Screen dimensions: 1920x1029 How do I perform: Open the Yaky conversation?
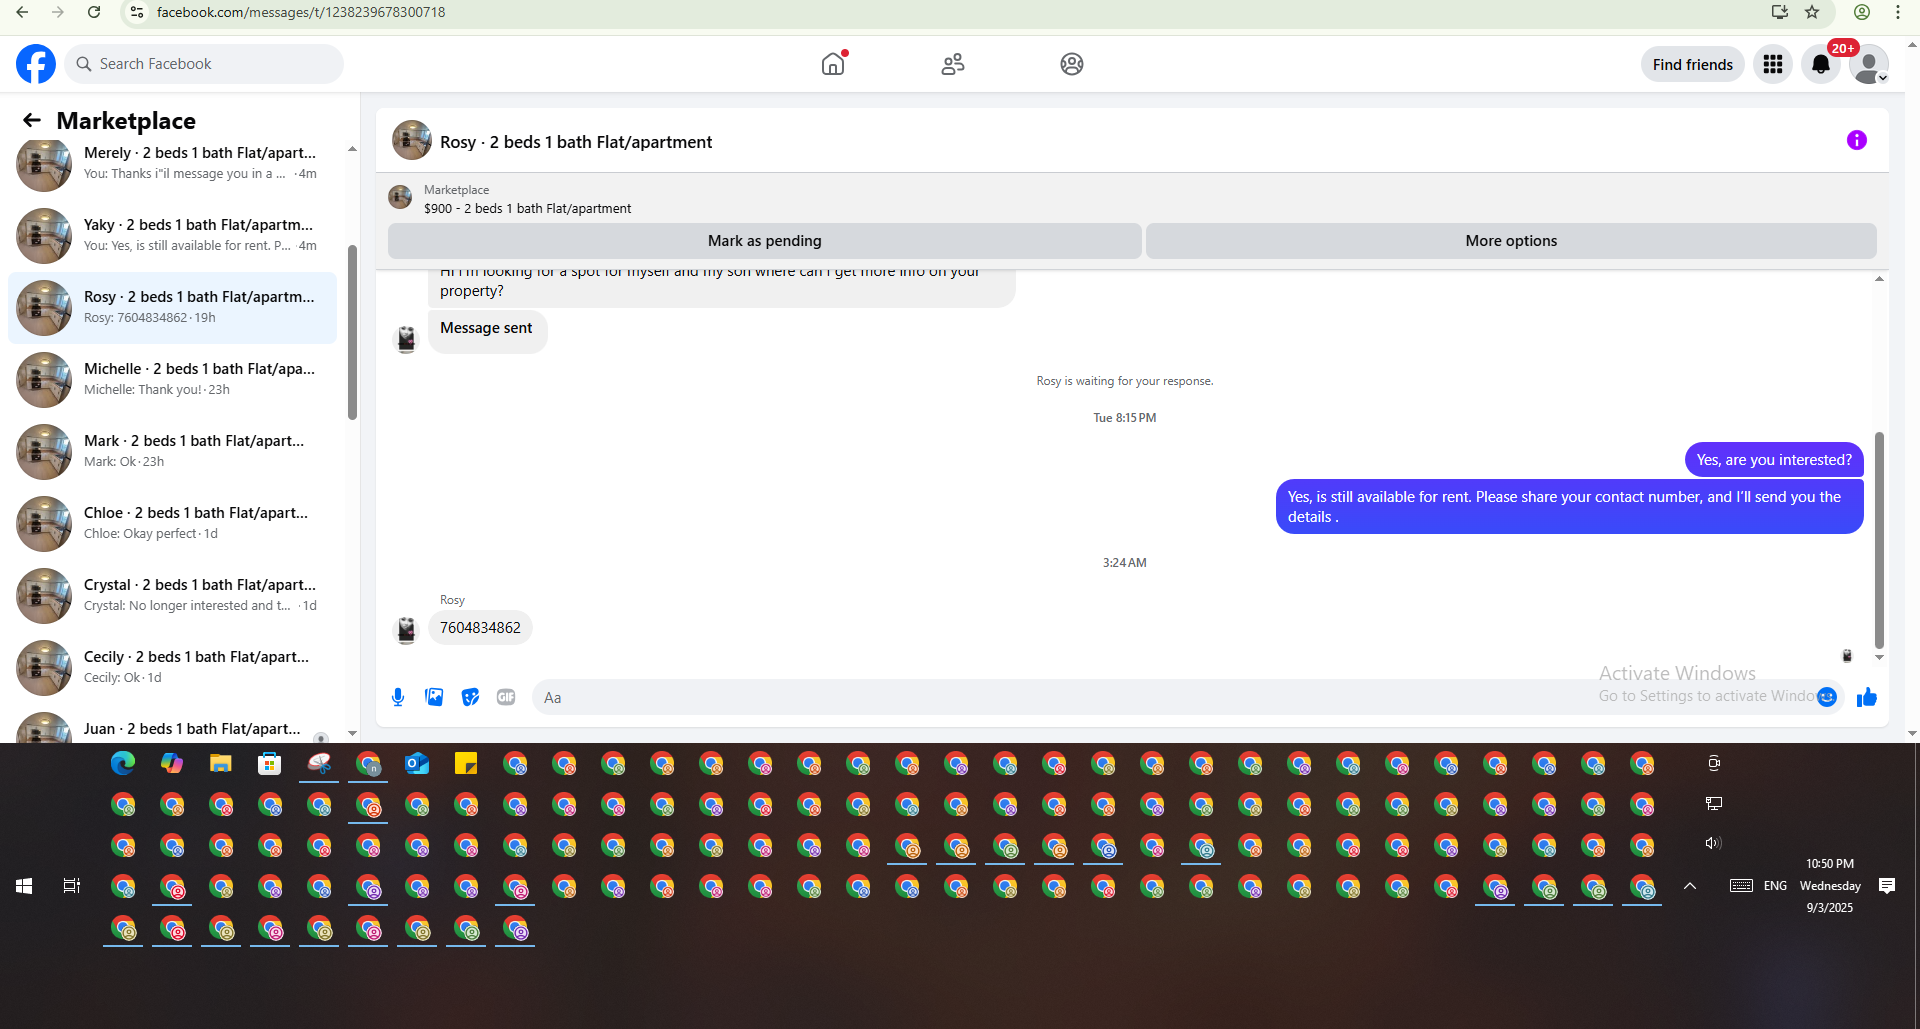pos(172,235)
